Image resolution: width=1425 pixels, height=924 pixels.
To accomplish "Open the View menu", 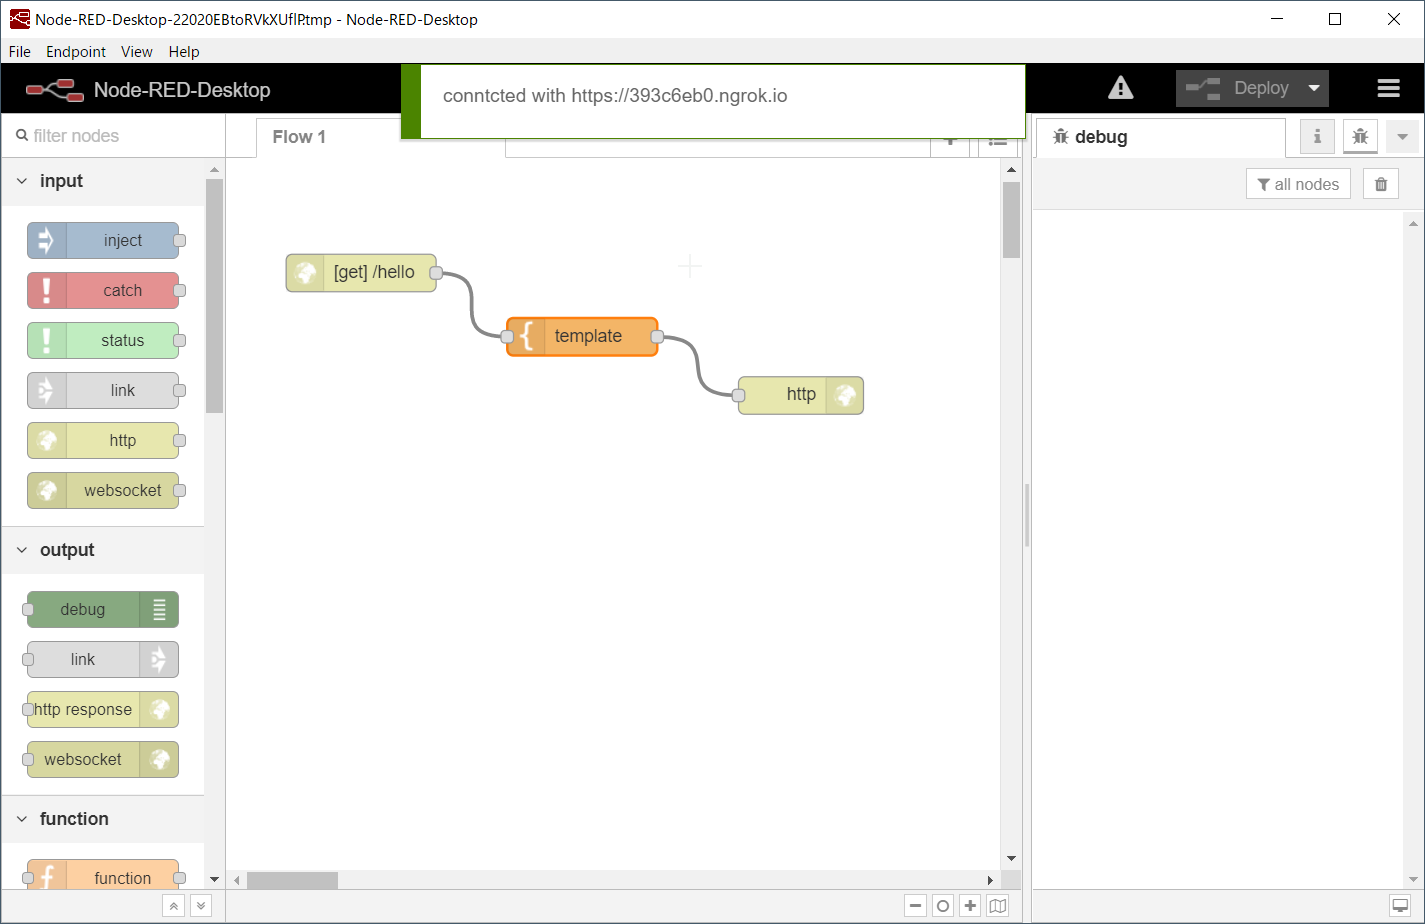I will click(x=137, y=52).
